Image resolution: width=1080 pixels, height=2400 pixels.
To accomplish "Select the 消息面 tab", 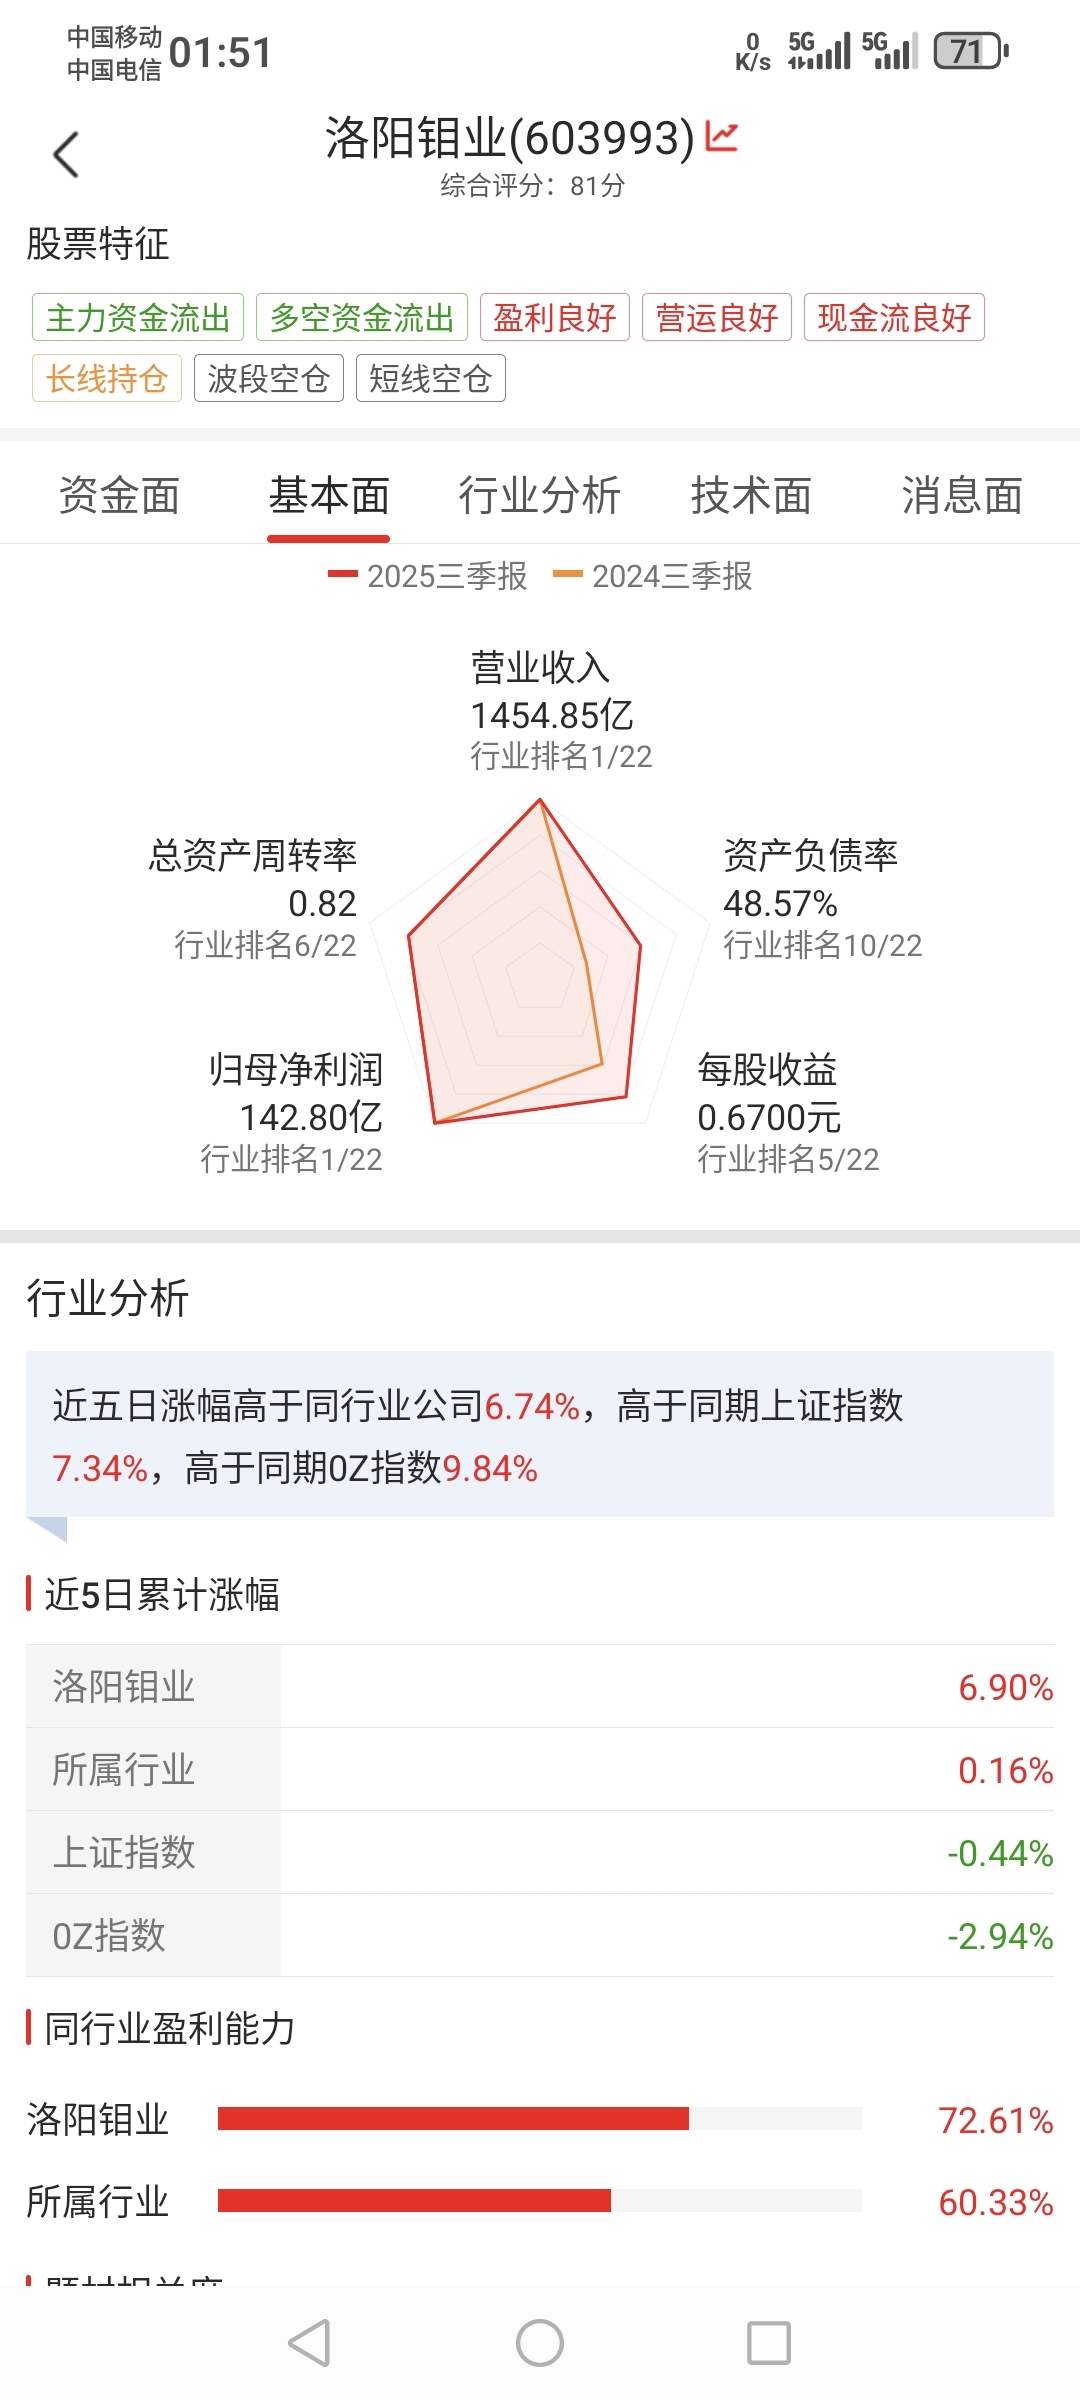I will (961, 496).
